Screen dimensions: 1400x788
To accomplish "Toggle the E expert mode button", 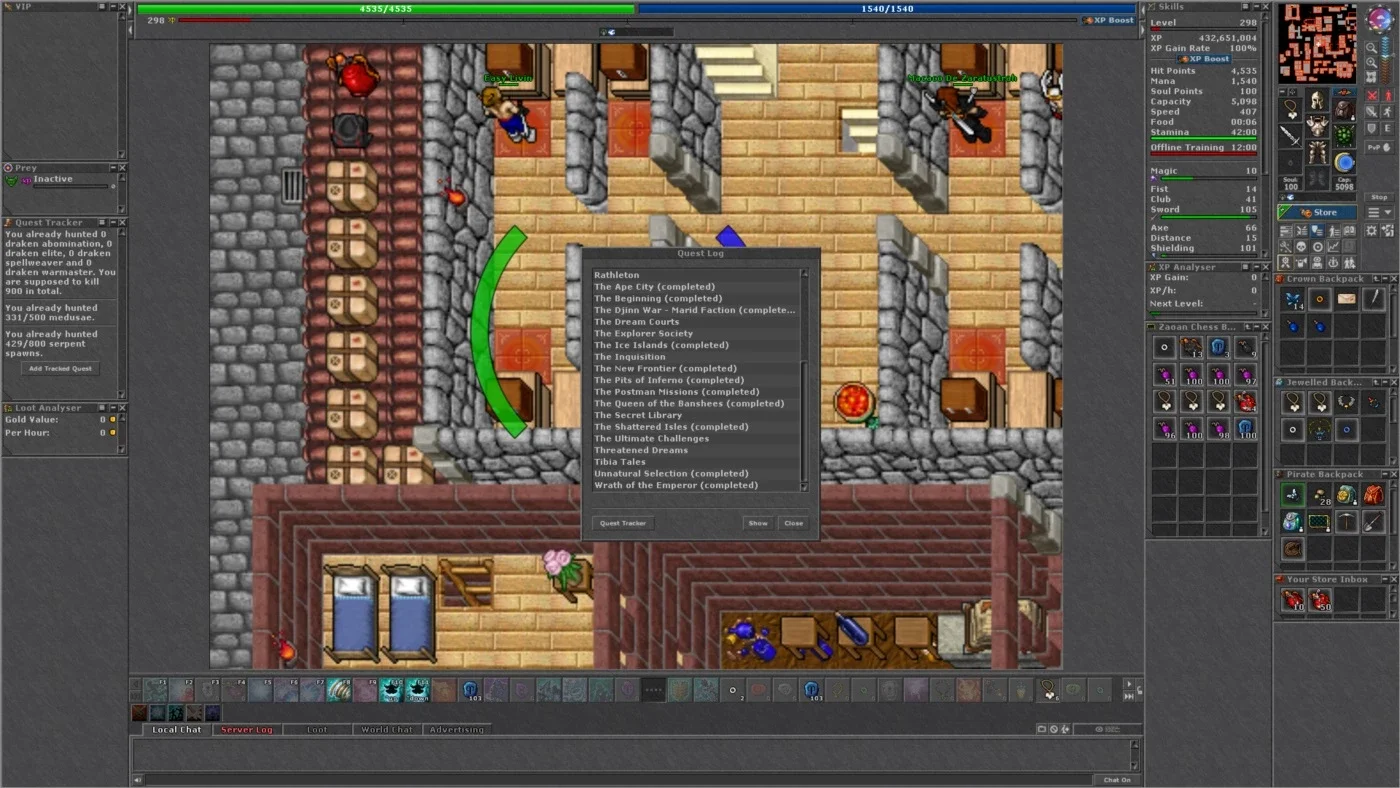I will click(x=1387, y=129).
